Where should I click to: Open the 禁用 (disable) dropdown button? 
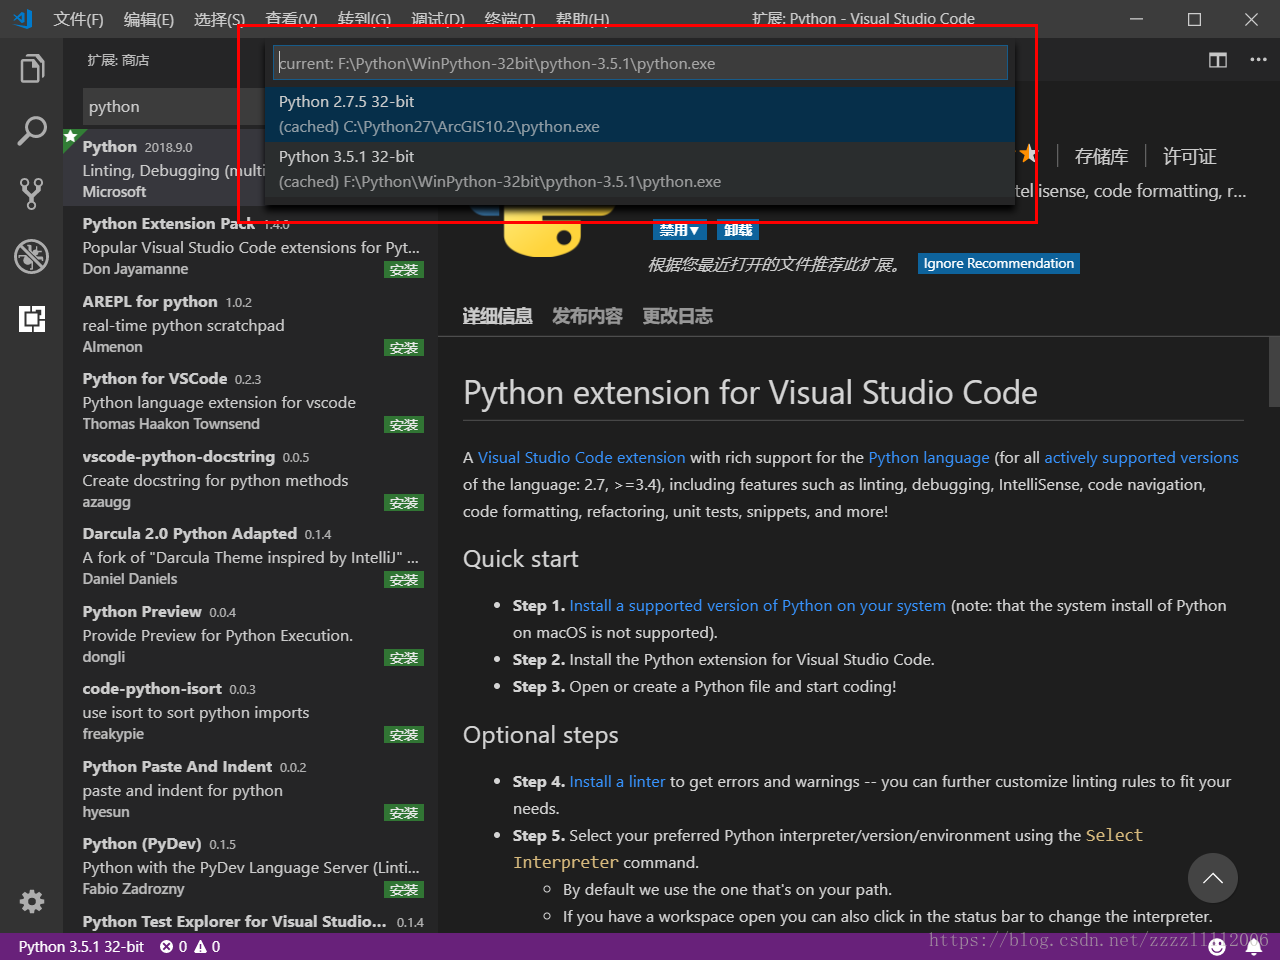680,231
